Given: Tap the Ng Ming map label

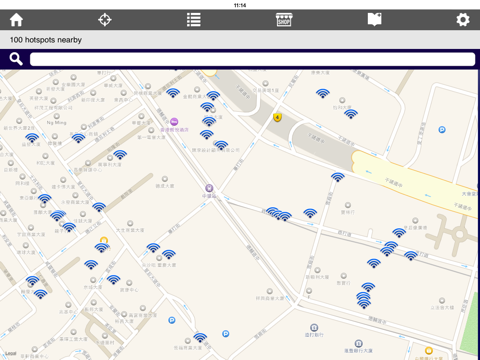Looking at the screenshot, I should (x=56, y=123).
